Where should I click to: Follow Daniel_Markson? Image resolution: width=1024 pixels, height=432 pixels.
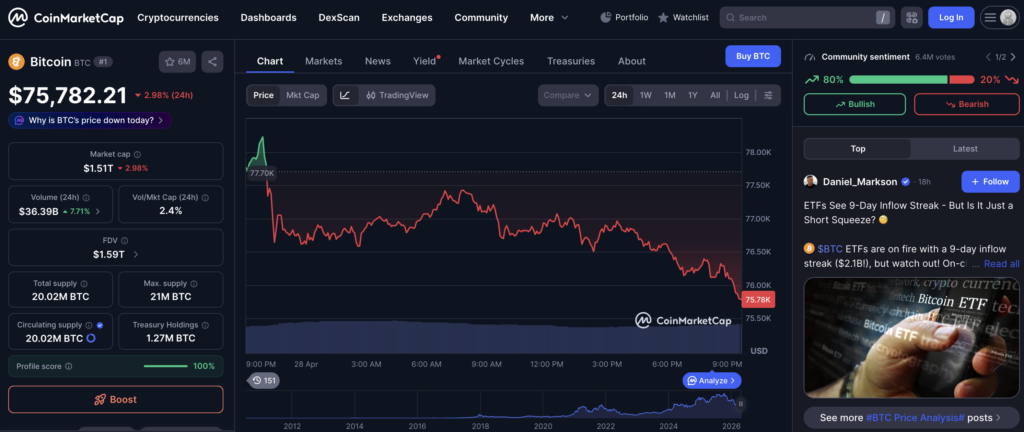(990, 181)
